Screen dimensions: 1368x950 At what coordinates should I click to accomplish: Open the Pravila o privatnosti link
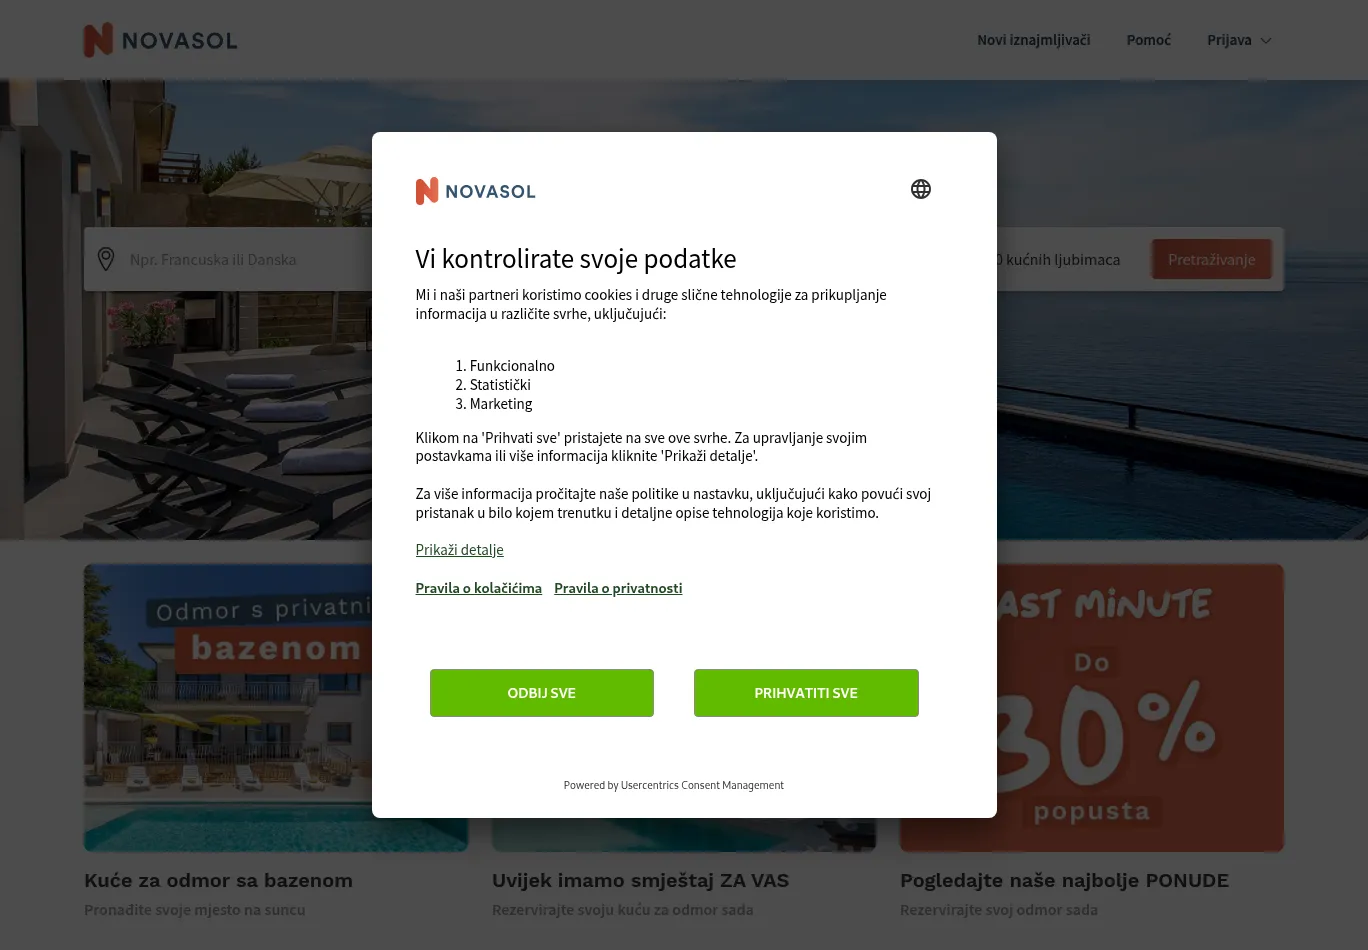pos(618,588)
